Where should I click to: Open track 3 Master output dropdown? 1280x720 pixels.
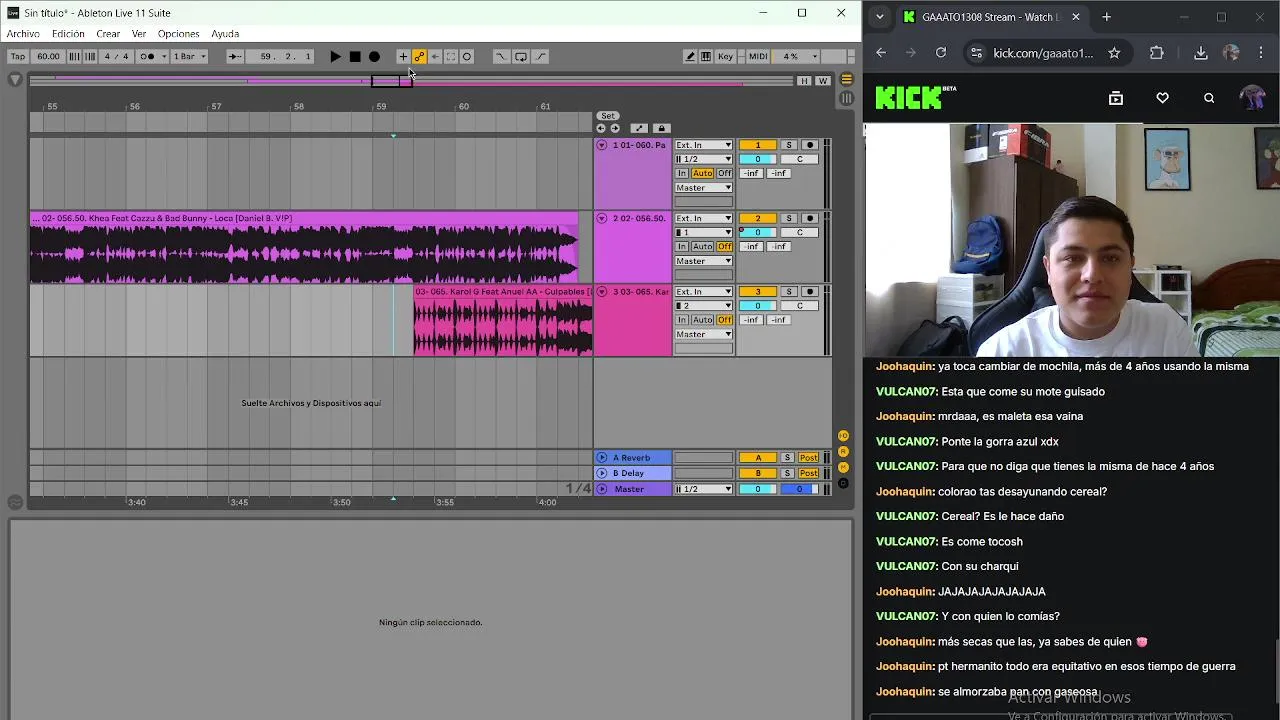(x=704, y=334)
